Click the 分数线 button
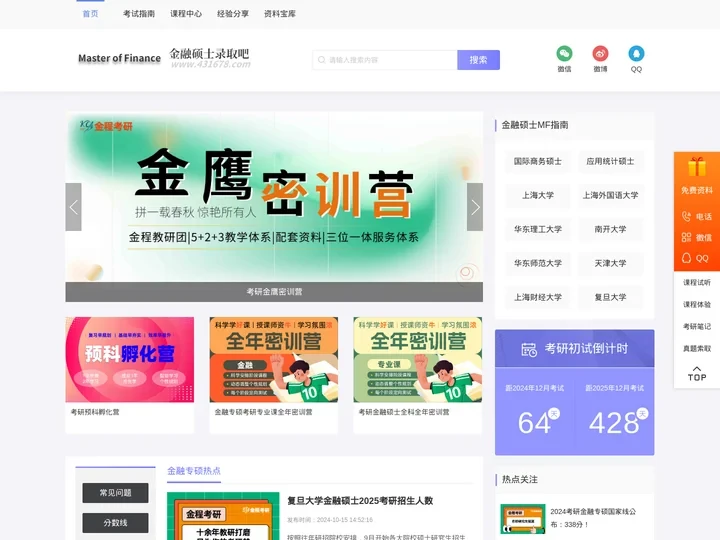This screenshot has width=720, height=540. click(115, 523)
